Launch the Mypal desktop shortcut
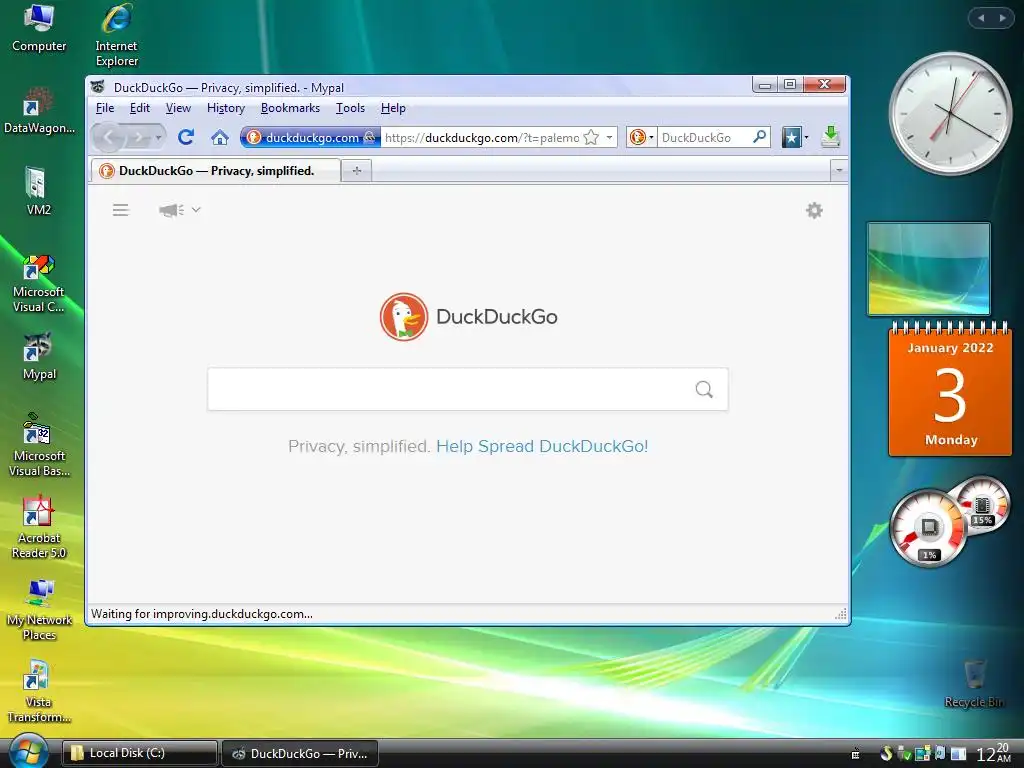The height and width of the screenshot is (768, 1024). click(x=39, y=357)
